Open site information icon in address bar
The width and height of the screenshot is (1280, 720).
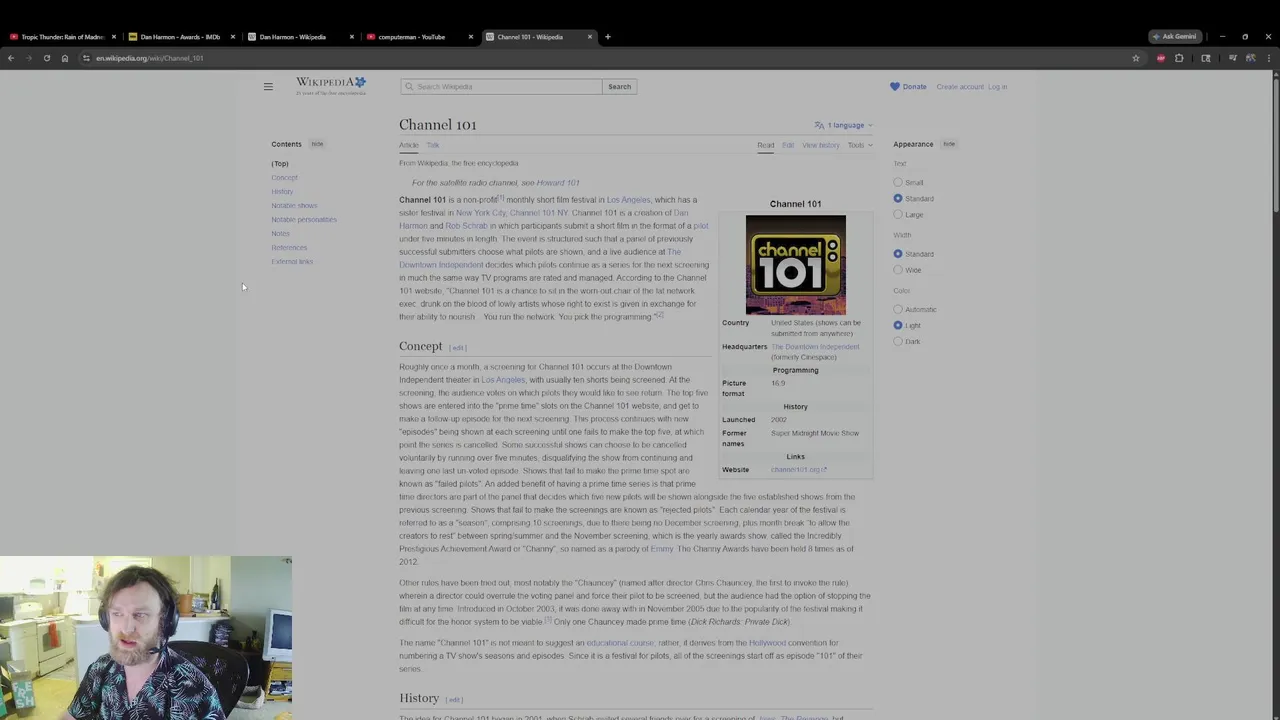point(86,58)
